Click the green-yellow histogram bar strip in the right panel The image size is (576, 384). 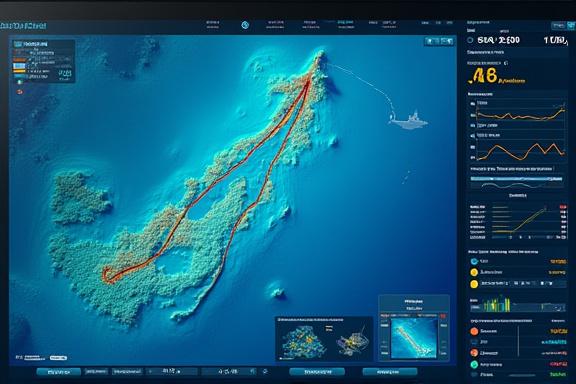tap(518, 305)
